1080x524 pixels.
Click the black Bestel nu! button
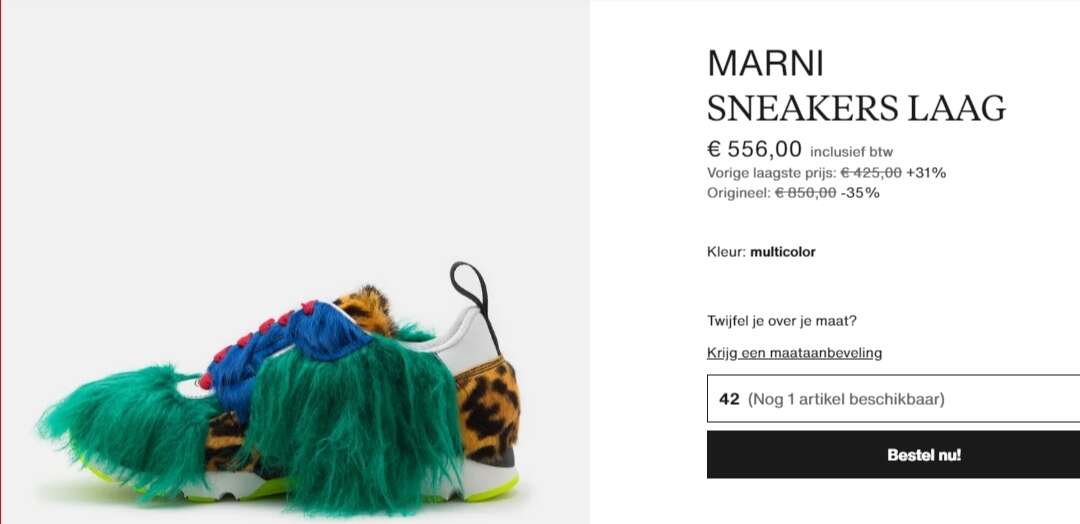coord(893,454)
